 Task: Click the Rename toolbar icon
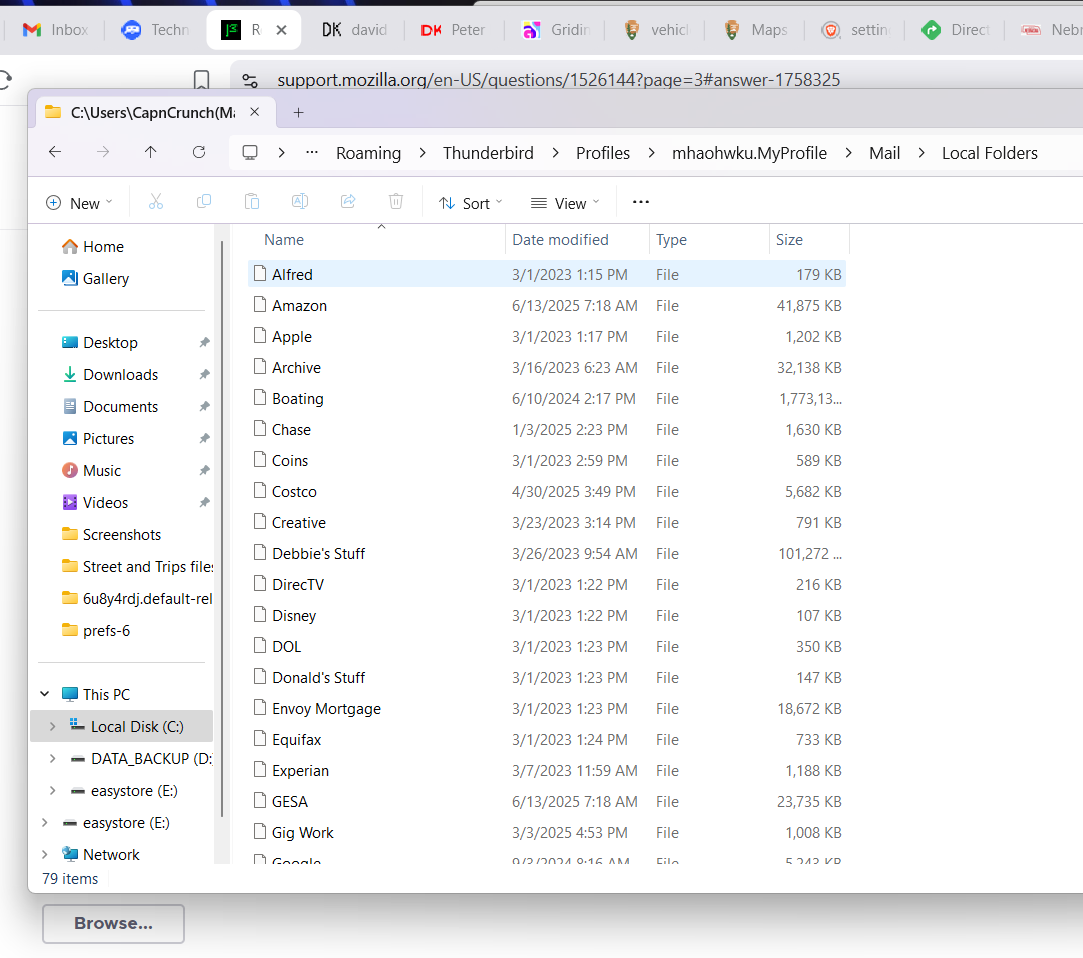tap(299, 202)
